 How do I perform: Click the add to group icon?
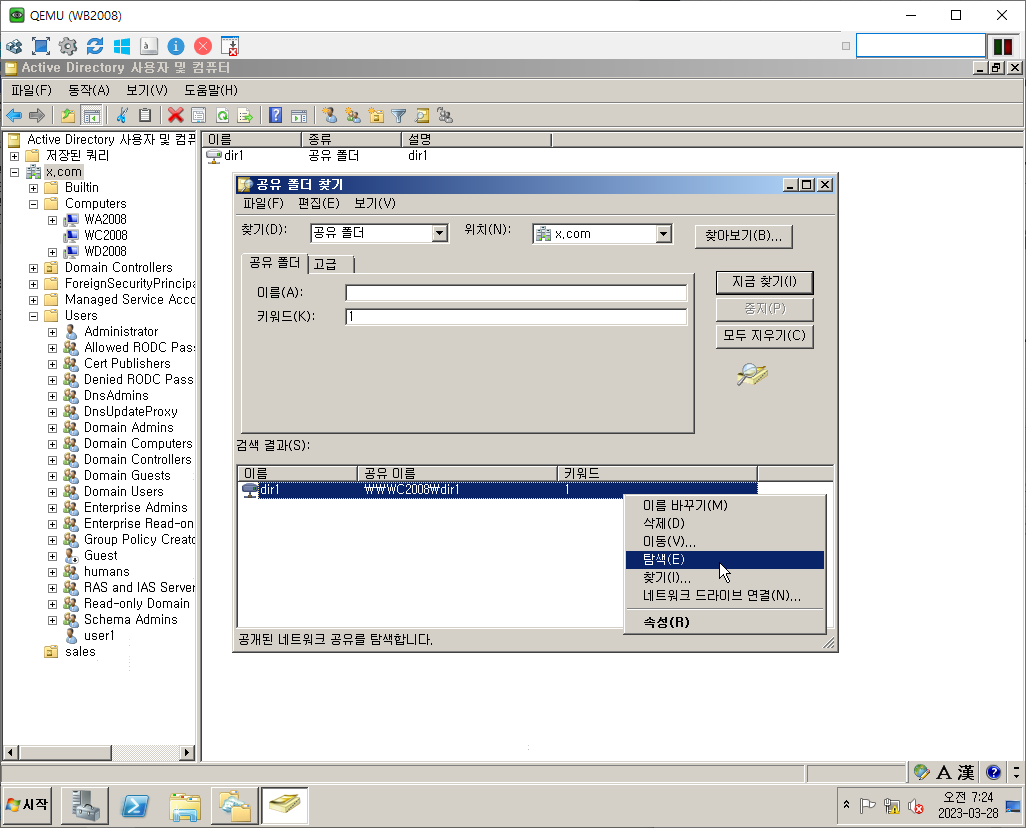[445, 116]
